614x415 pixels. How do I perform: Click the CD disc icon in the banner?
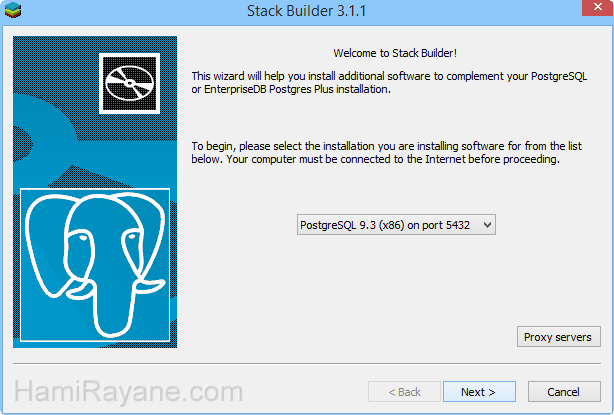129,83
